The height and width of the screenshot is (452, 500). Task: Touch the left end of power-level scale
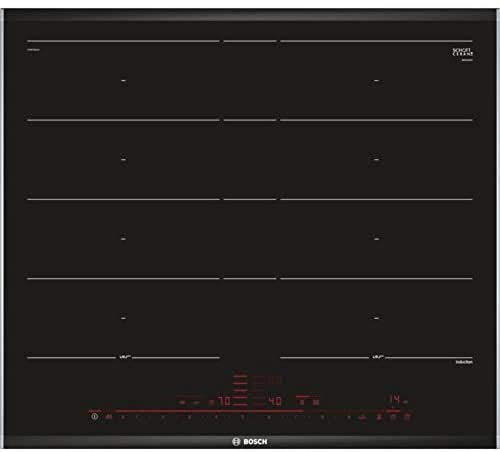(123, 417)
